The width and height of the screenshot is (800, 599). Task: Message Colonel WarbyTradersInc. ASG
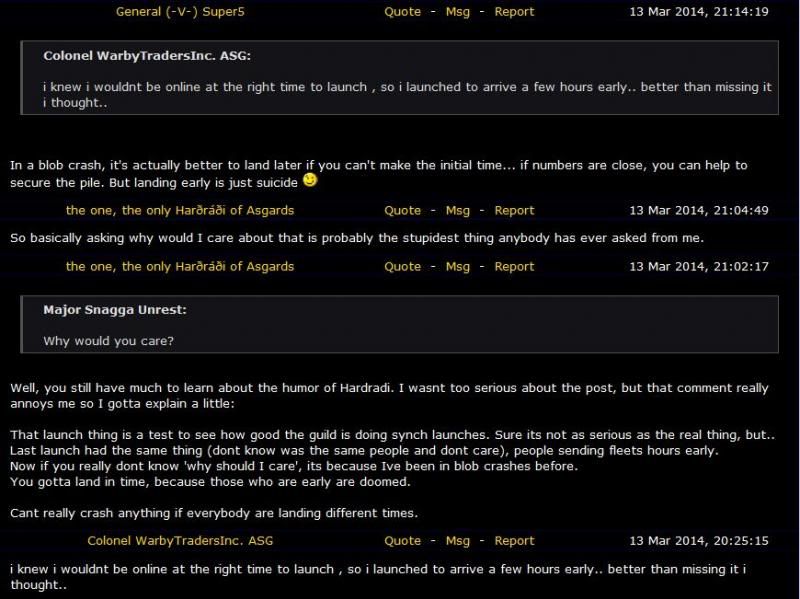tap(458, 541)
